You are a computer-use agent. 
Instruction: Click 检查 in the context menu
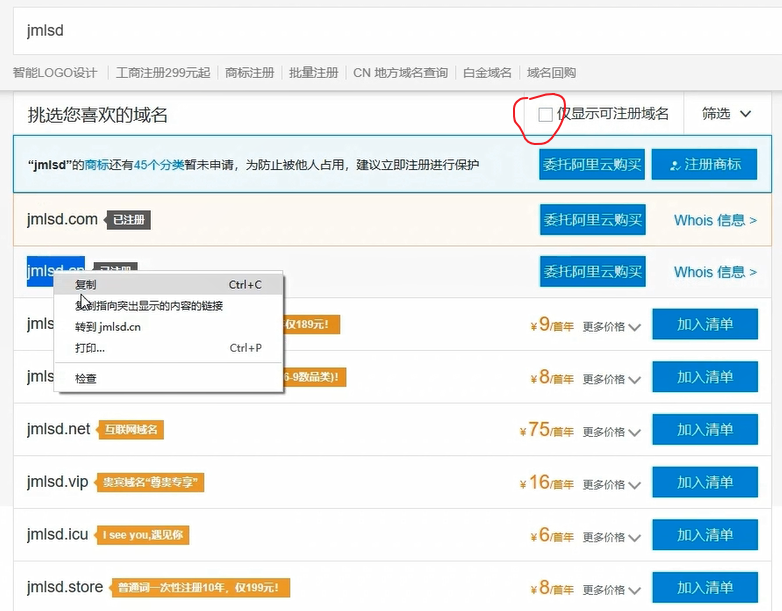point(86,379)
